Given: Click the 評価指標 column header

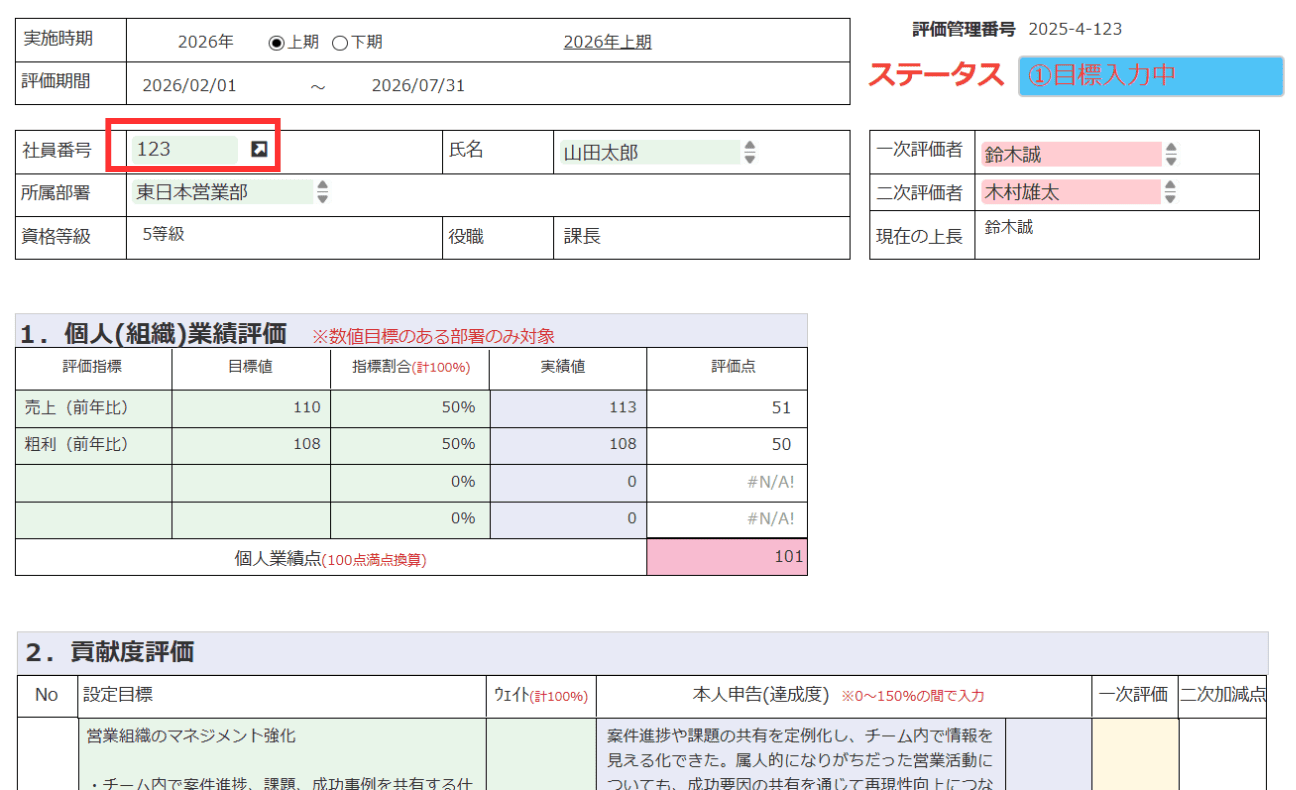Looking at the screenshot, I should [x=93, y=367].
